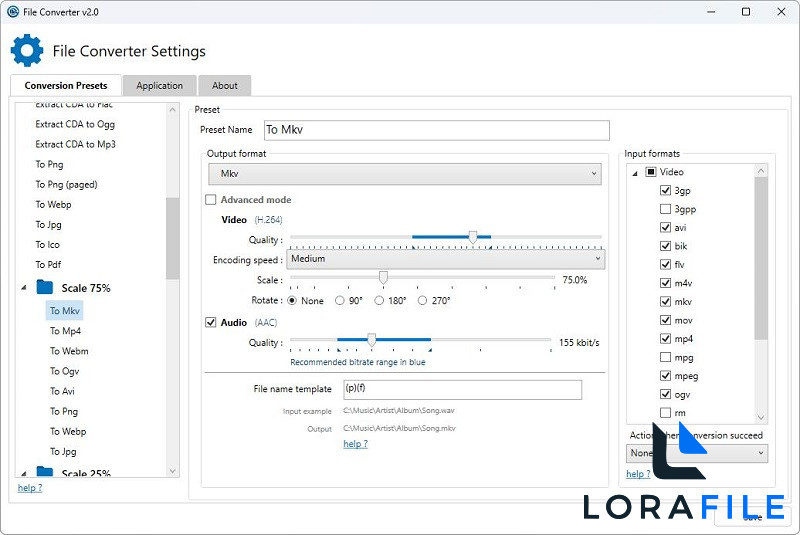The width and height of the screenshot is (800, 535).
Task: Uncheck the mkv input format
Action: click(665, 301)
